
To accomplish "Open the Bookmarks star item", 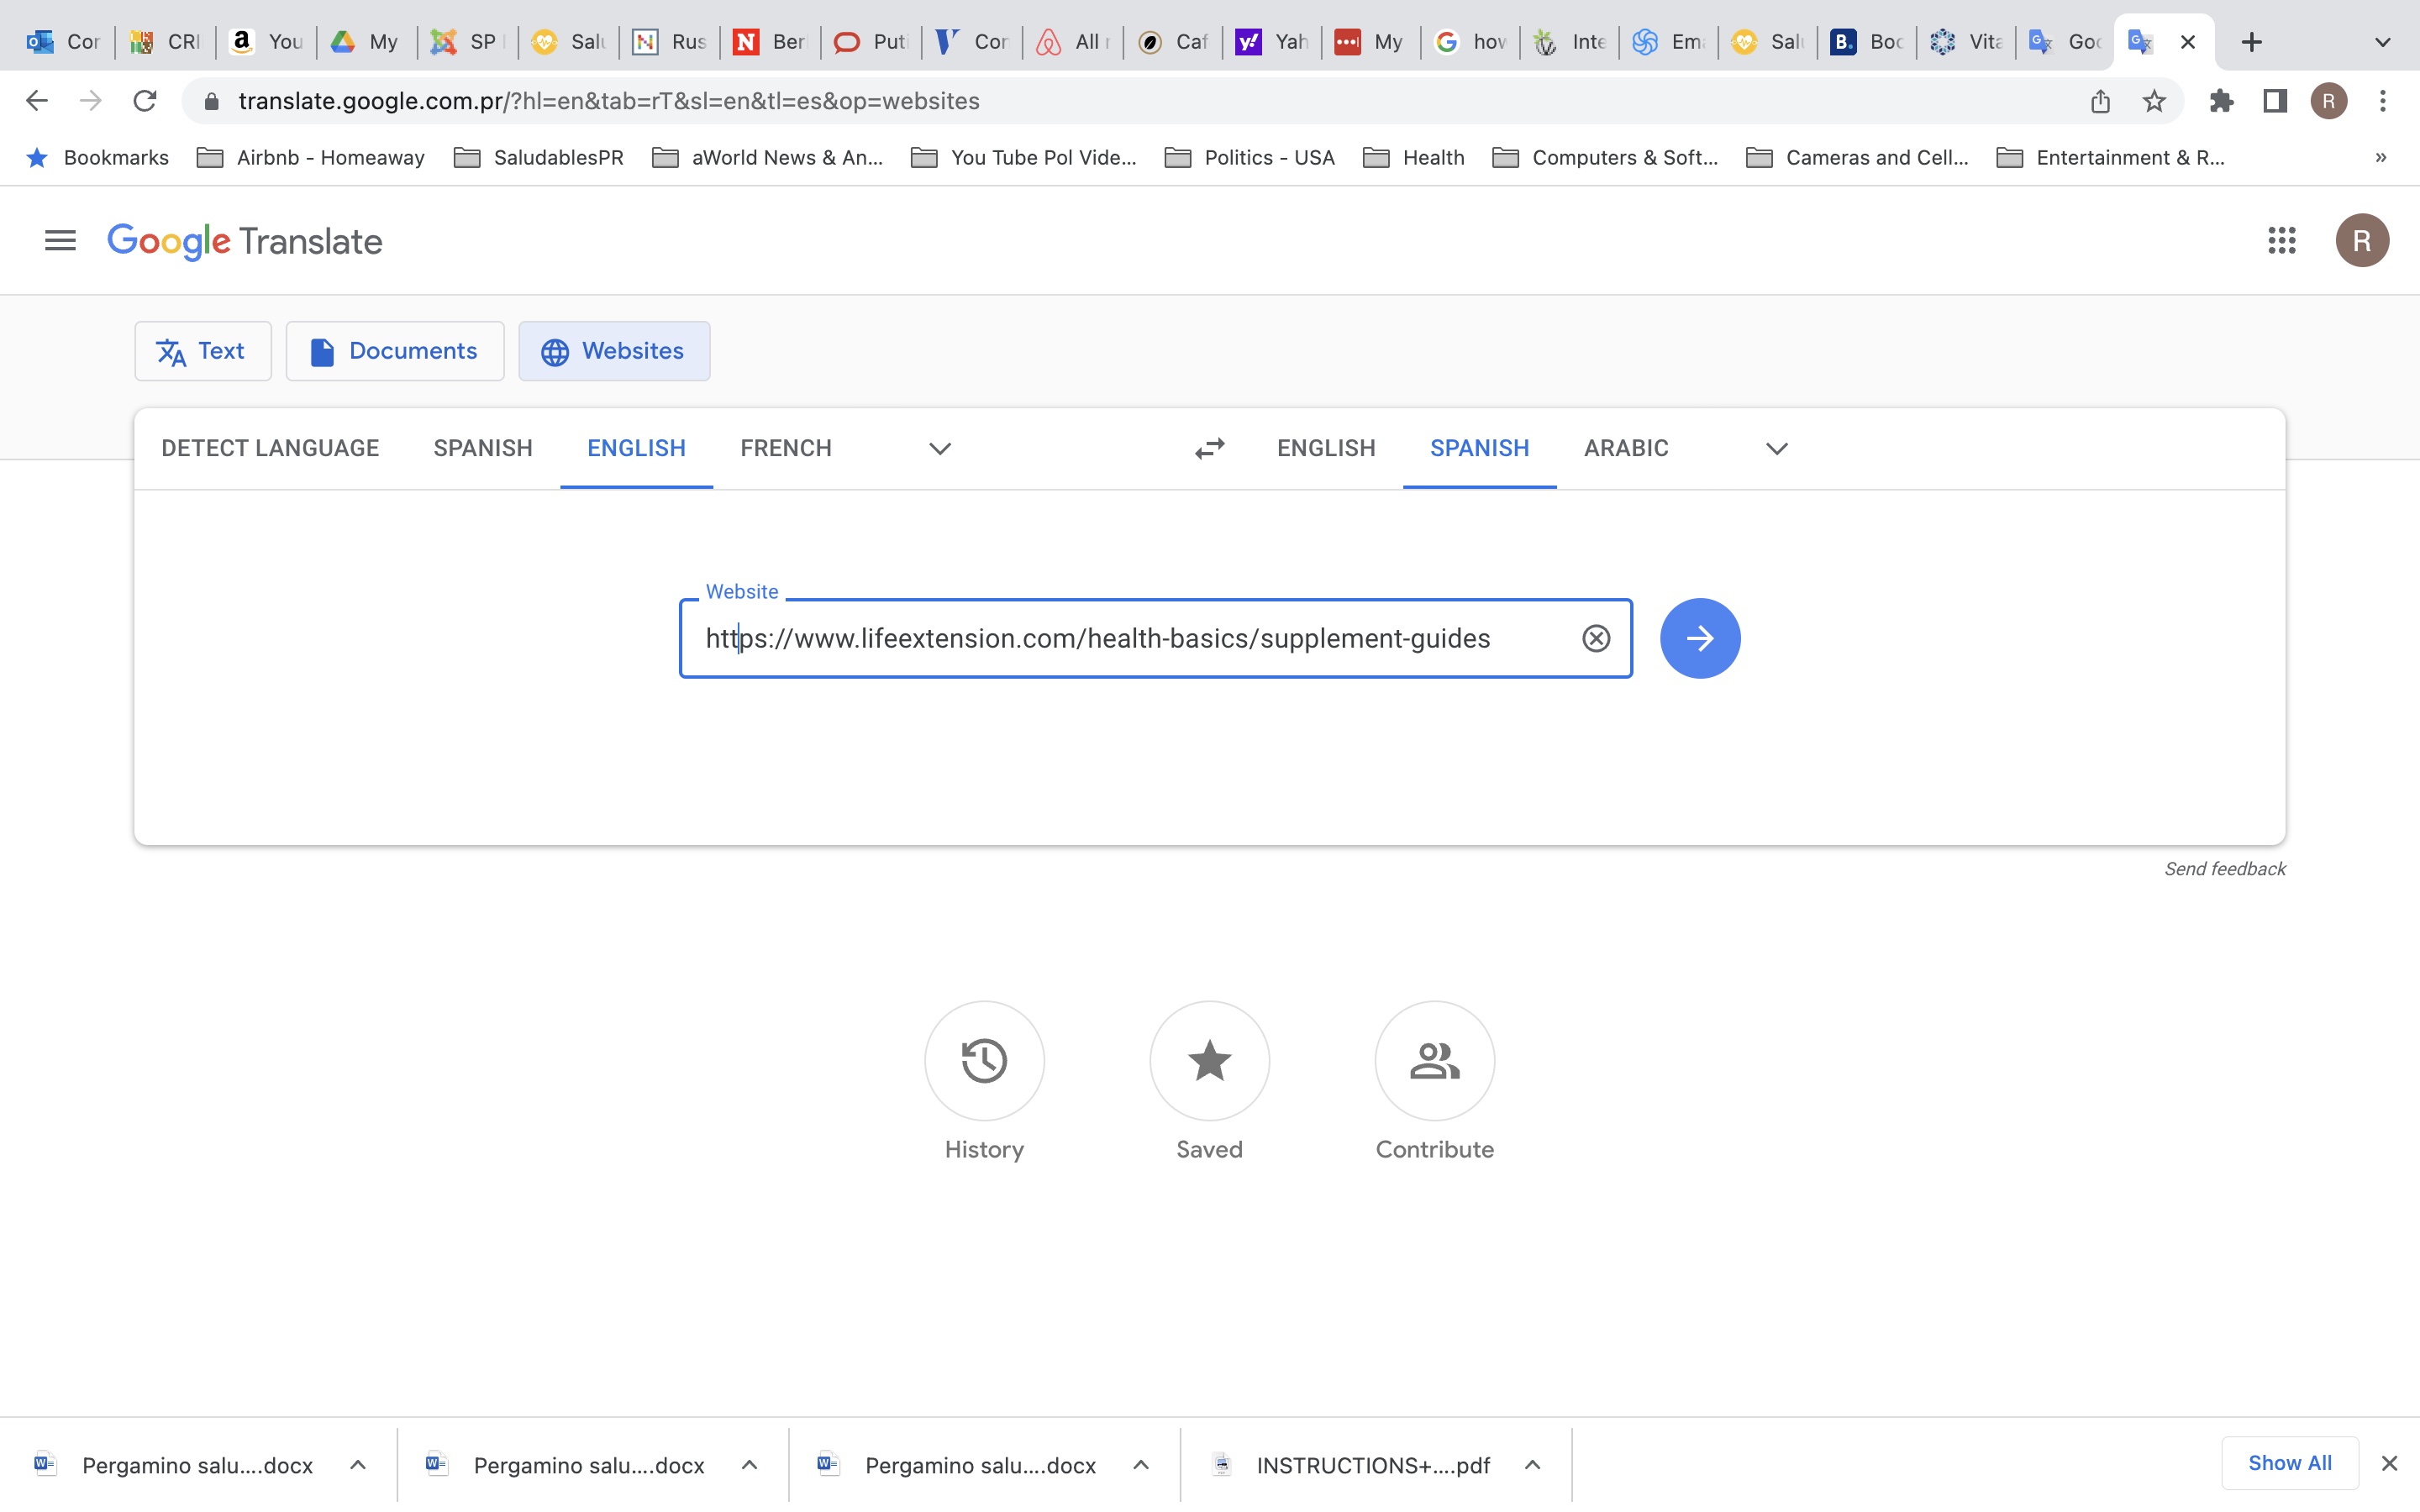I will coord(97,157).
